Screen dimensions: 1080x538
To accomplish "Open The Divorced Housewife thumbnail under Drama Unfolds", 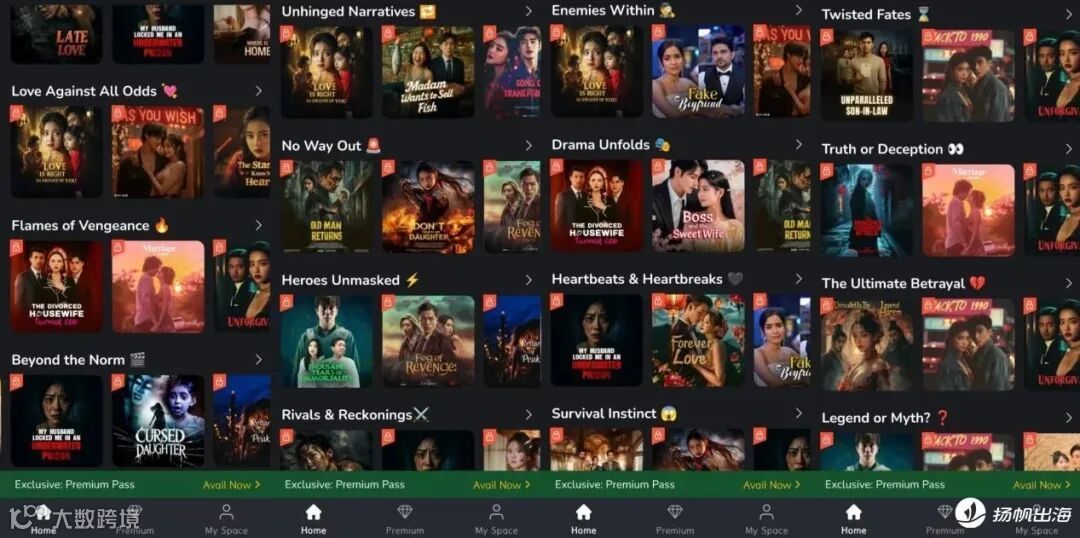I will (x=596, y=206).
